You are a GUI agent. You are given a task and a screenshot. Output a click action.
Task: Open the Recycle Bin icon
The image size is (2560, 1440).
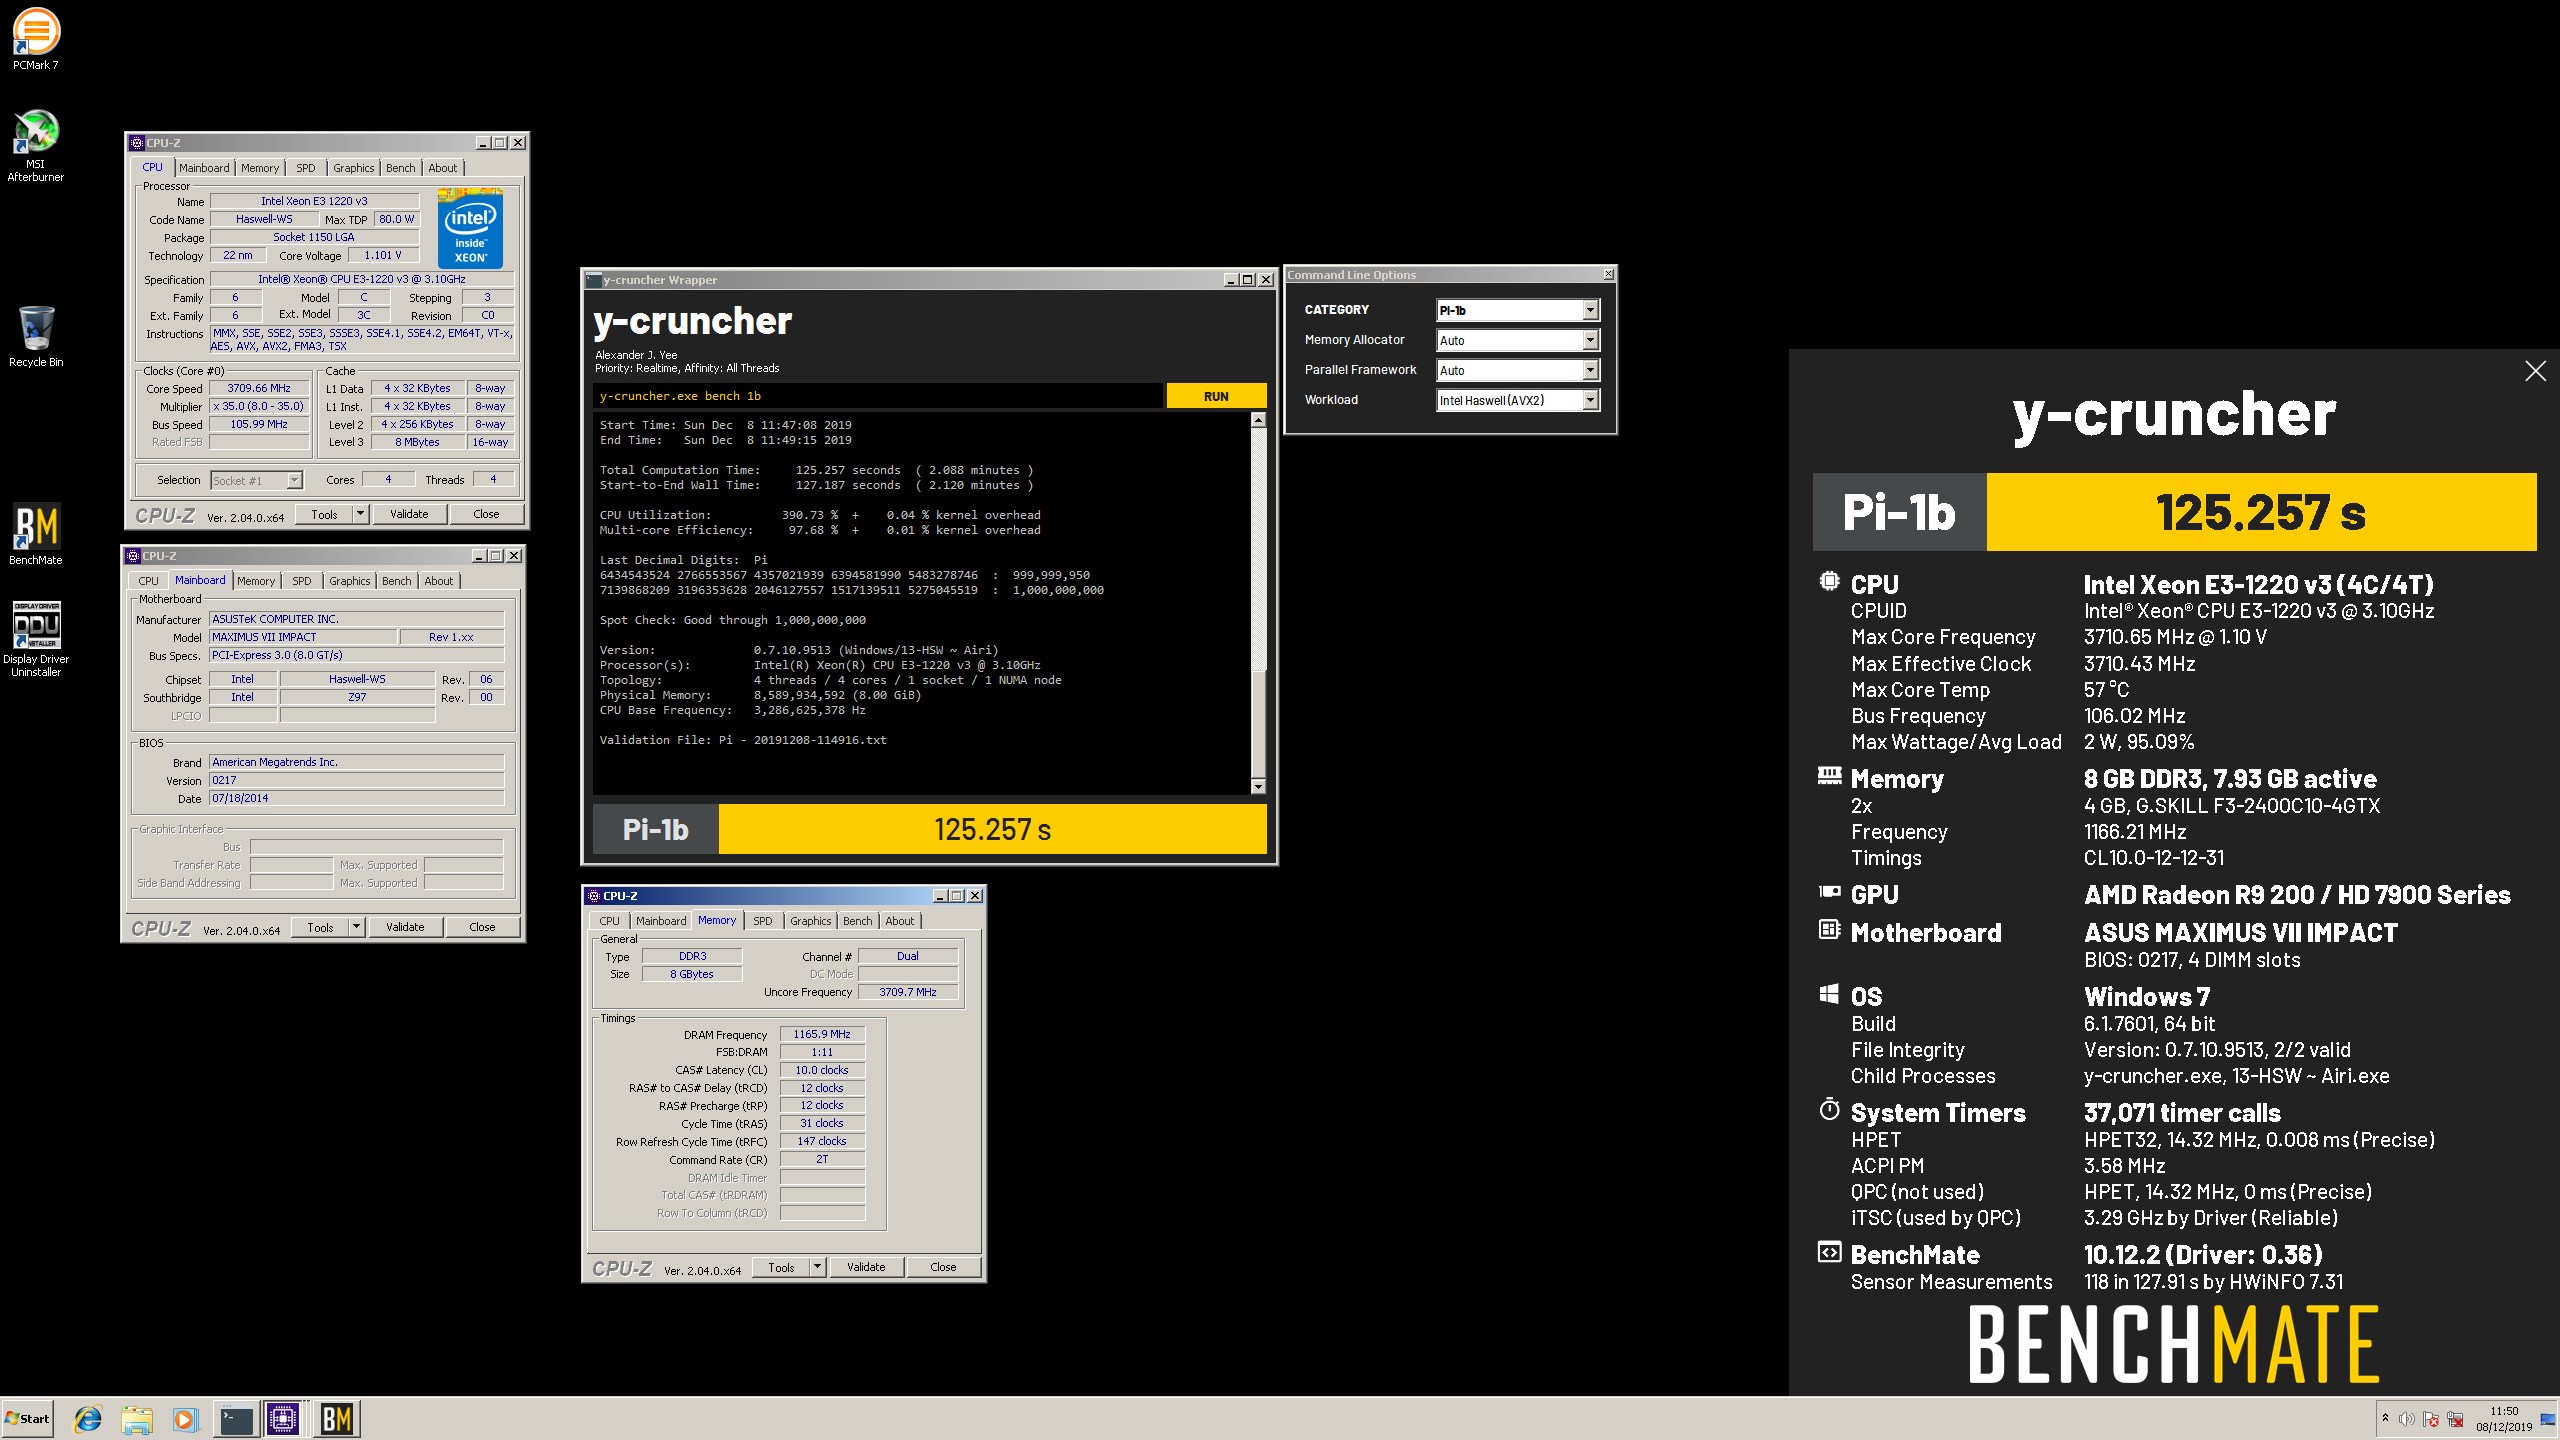point(35,337)
